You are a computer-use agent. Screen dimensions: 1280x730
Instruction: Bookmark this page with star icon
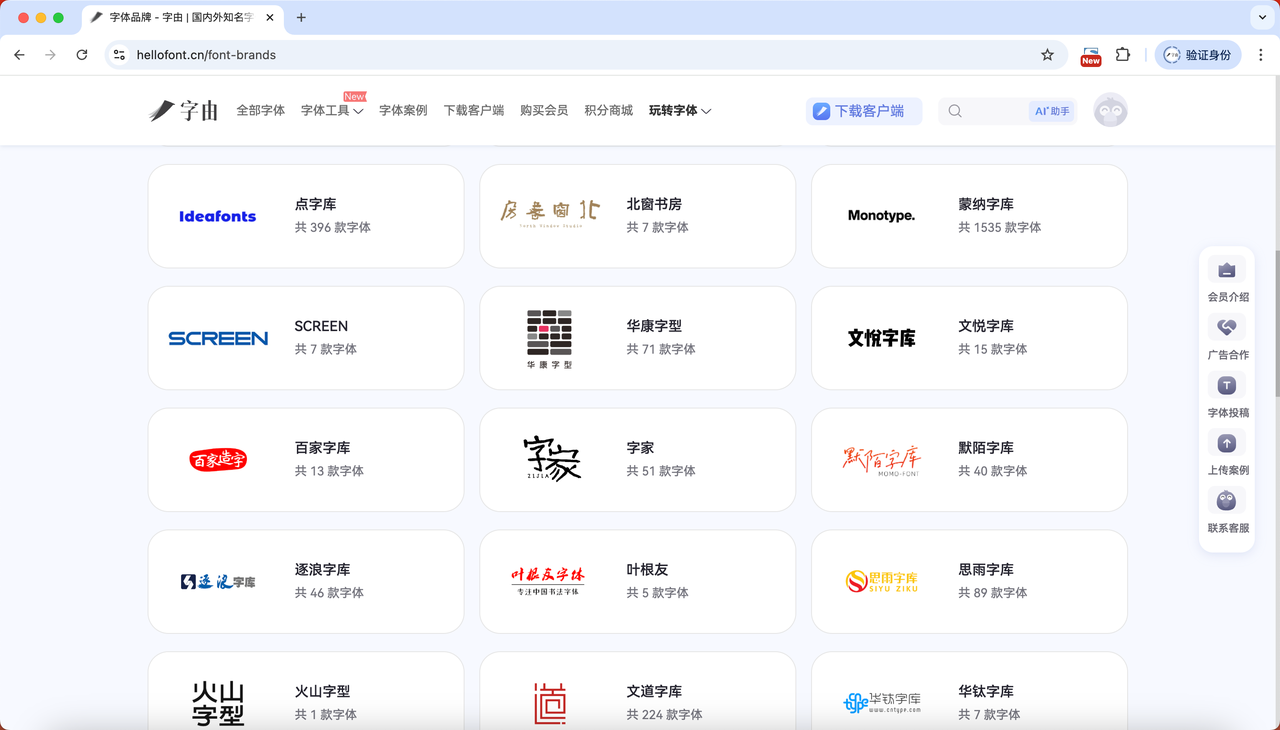(1047, 55)
